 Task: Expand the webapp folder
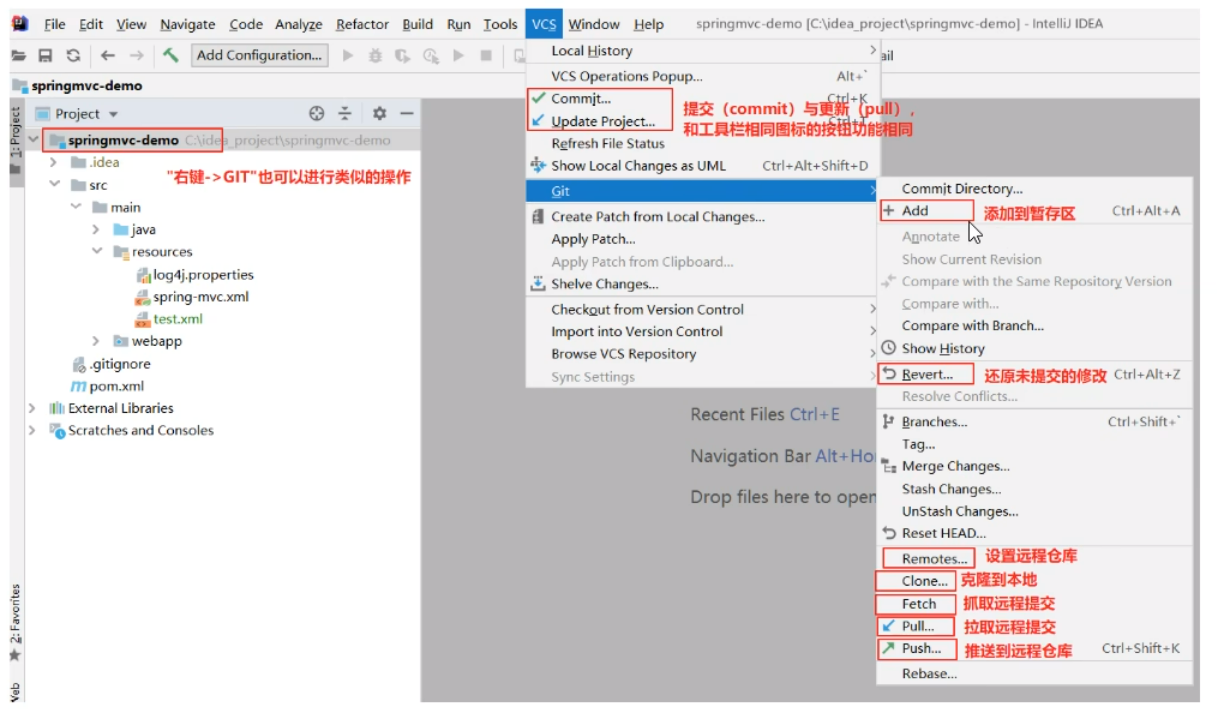pos(96,341)
